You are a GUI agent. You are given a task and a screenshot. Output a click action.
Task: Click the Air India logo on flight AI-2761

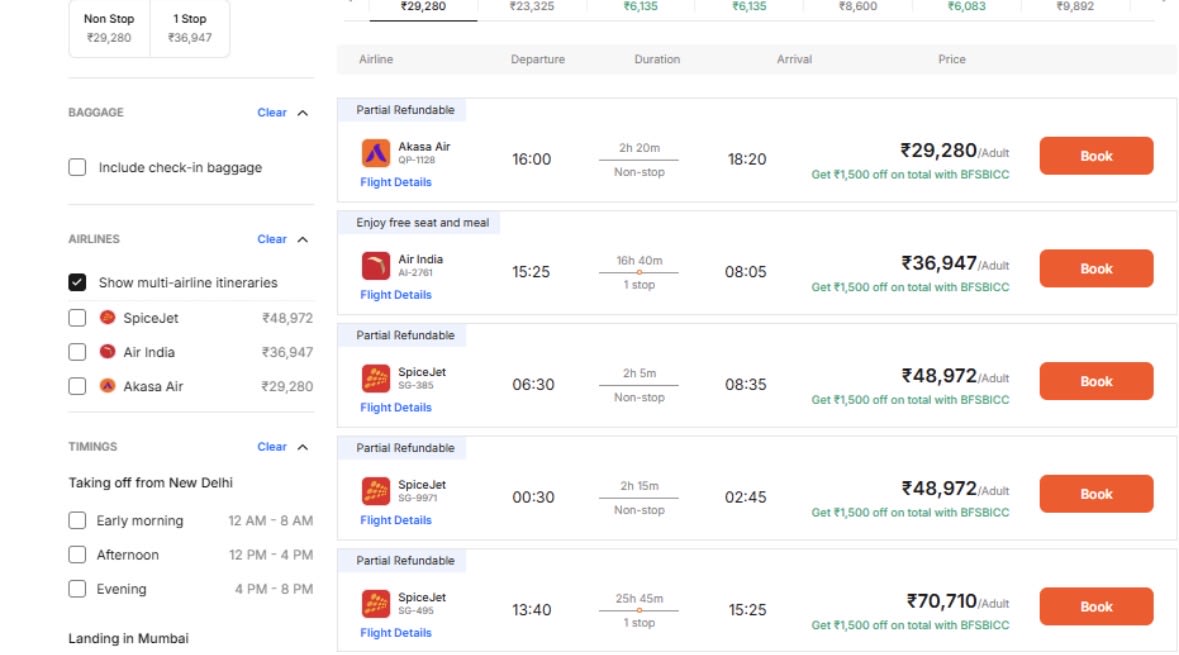(x=375, y=265)
